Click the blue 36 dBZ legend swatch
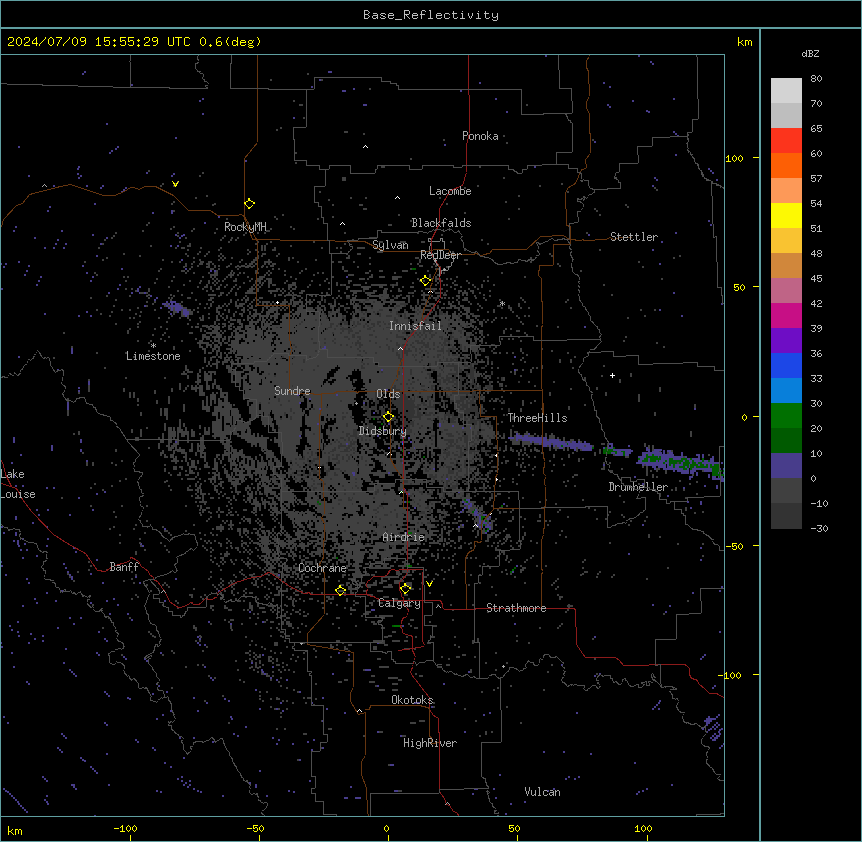 click(786, 365)
